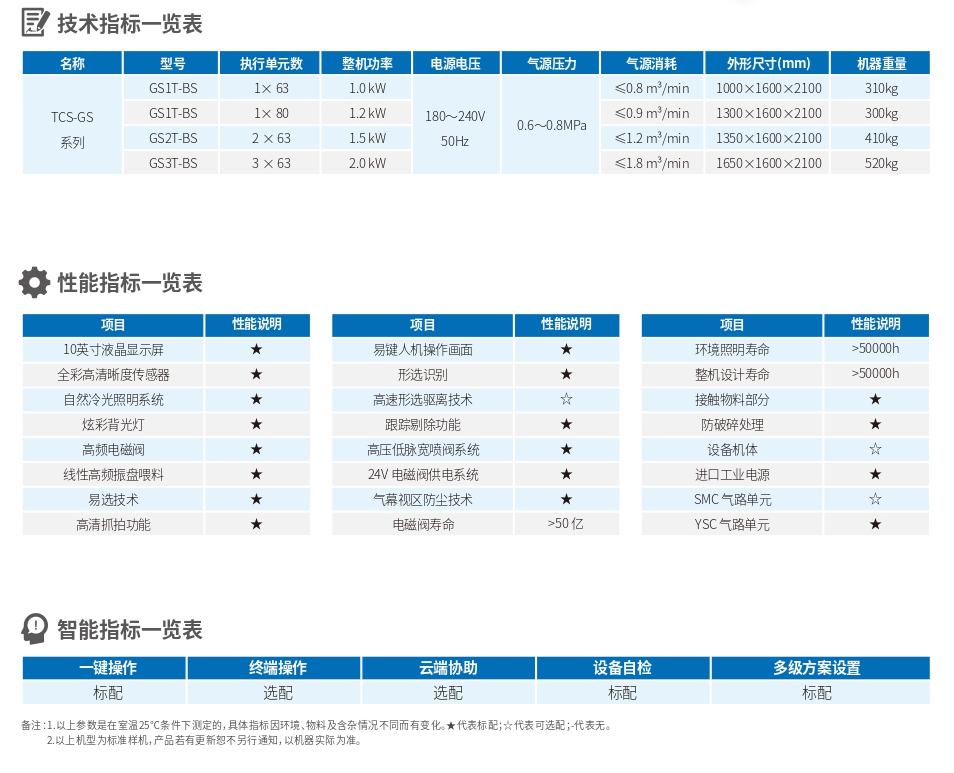Click the hollow star beside 高速形选驱离技术
This screenshot has width=954, height=773.
pyautogui.click(x=567, y=399)
